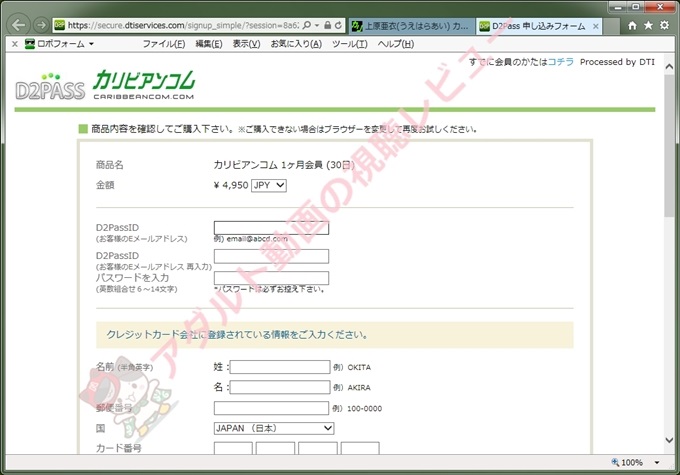
Task: Open the JAPAN (日本) country dropdown
Action: pyautogui.click(x=274, y=428)
